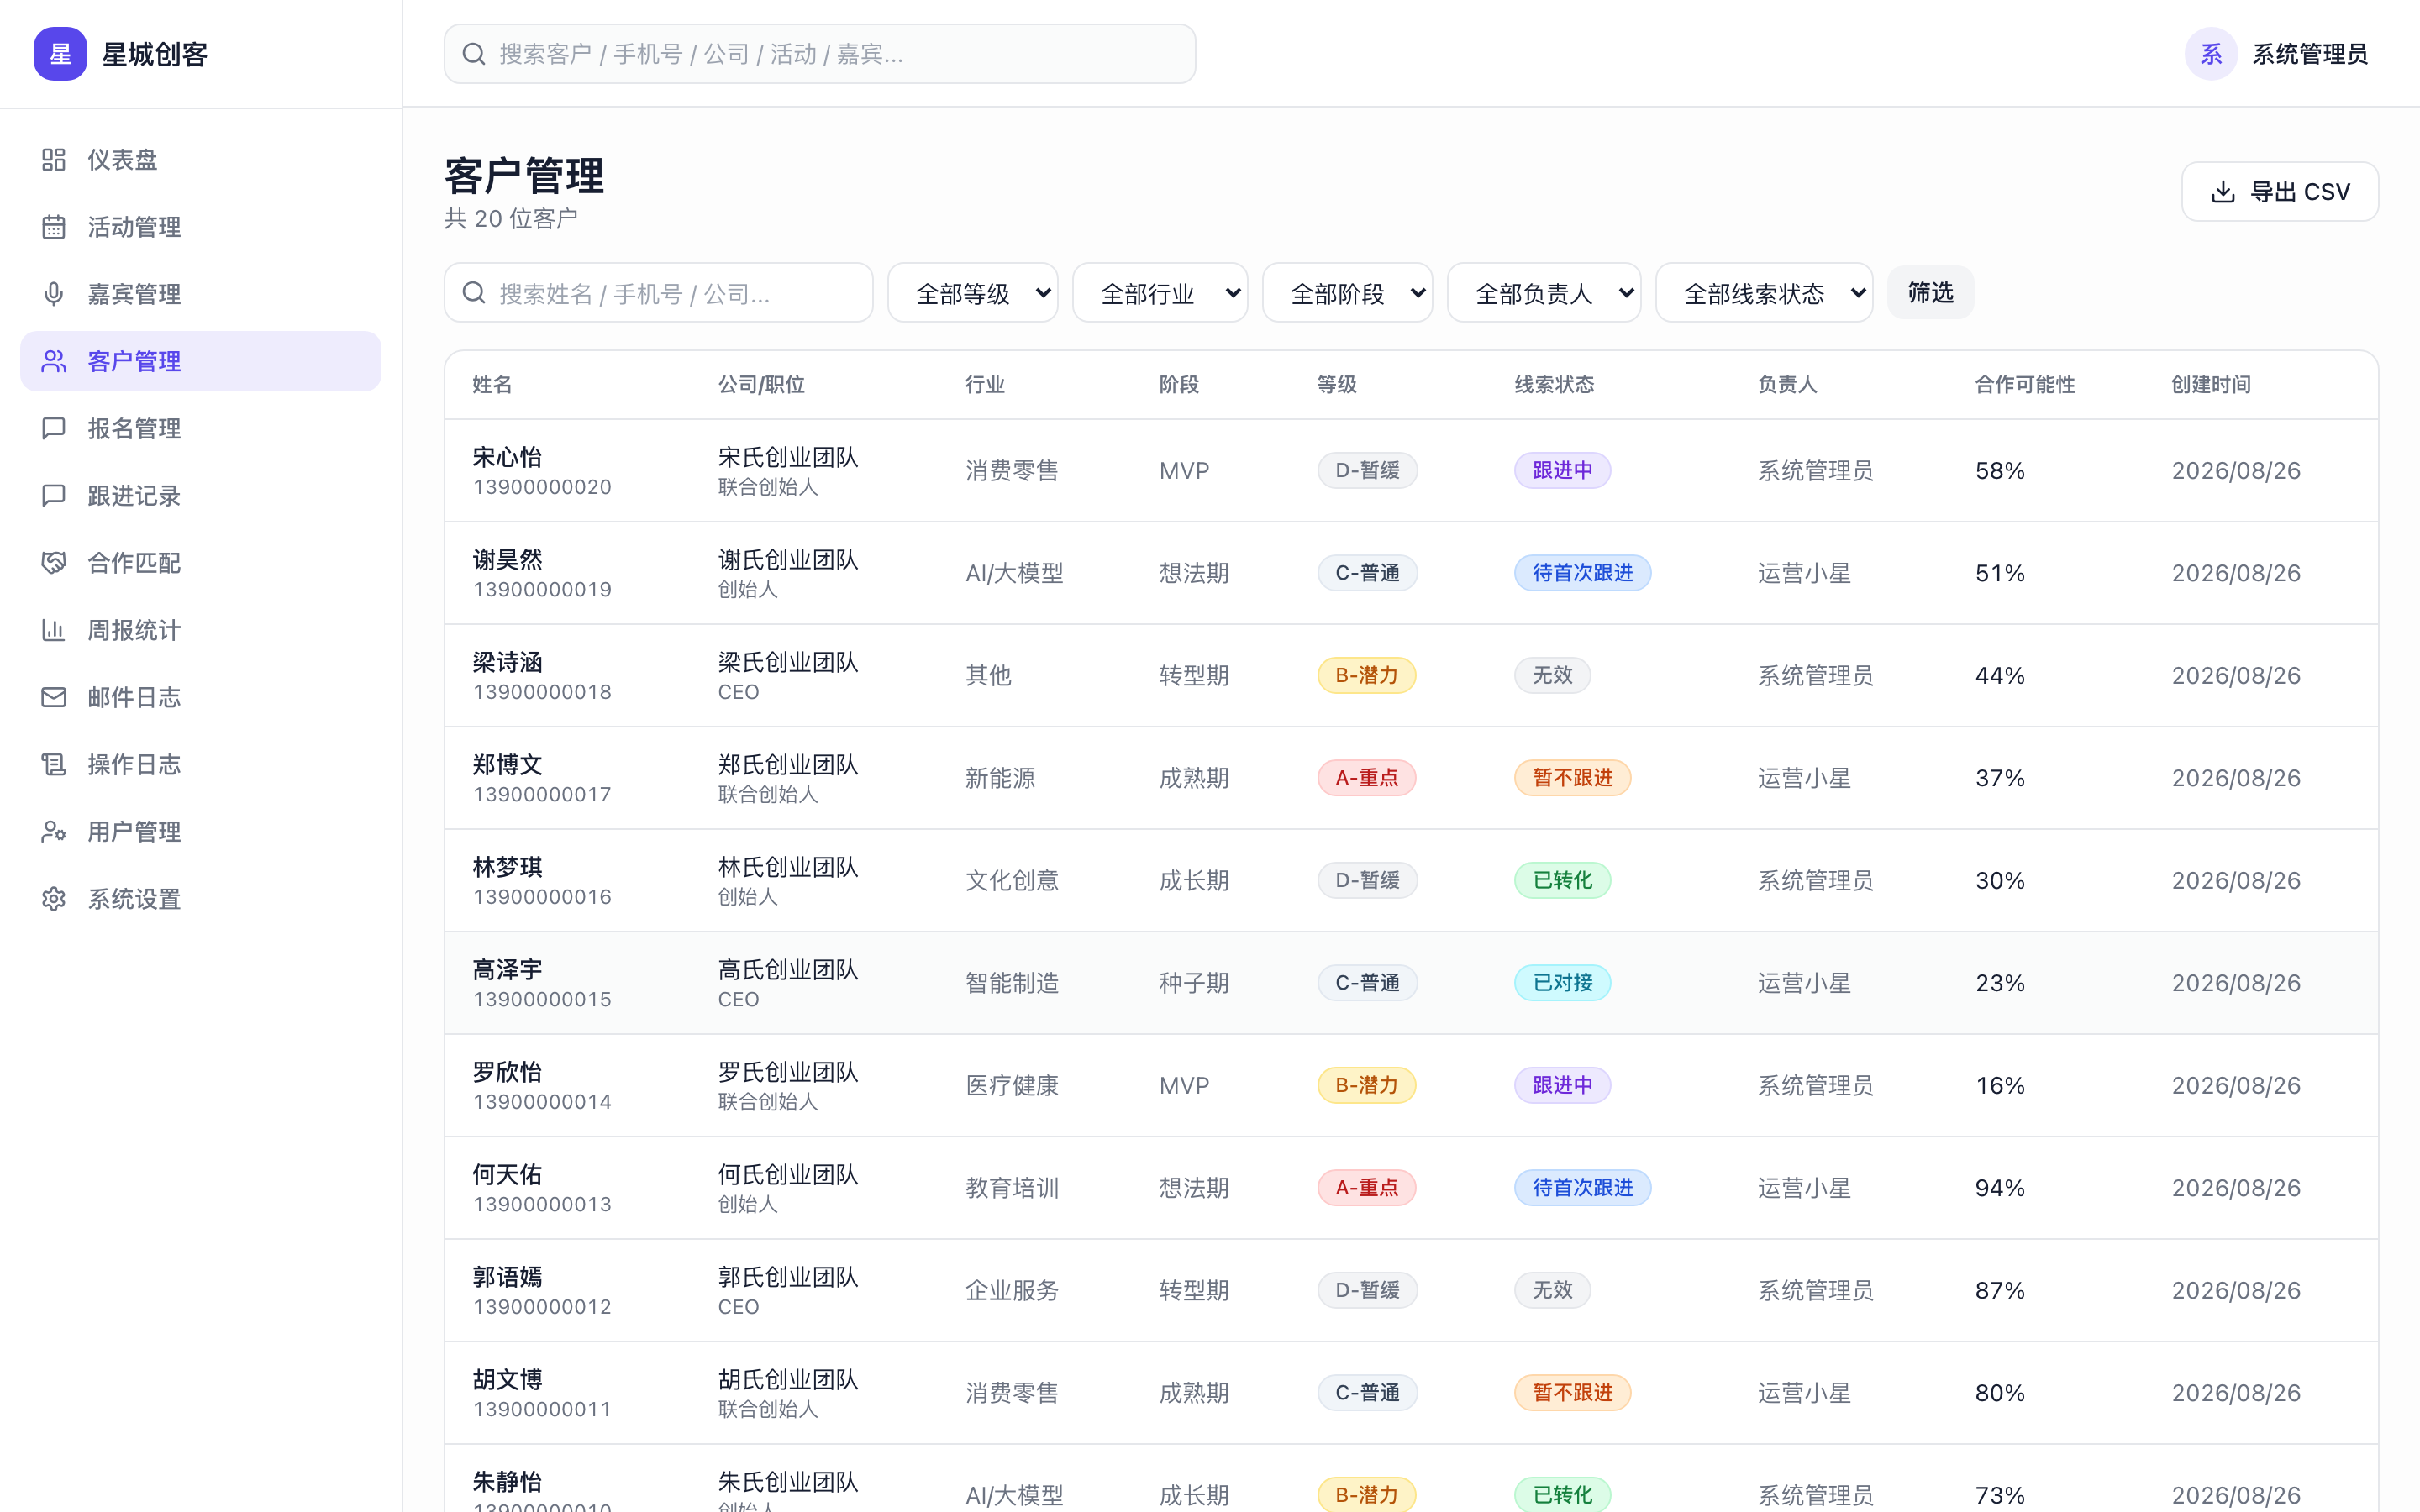Click the 合作可能性 column header
The image size is (2420, 1512).
pyautogui.click(x=2024, y=385)
